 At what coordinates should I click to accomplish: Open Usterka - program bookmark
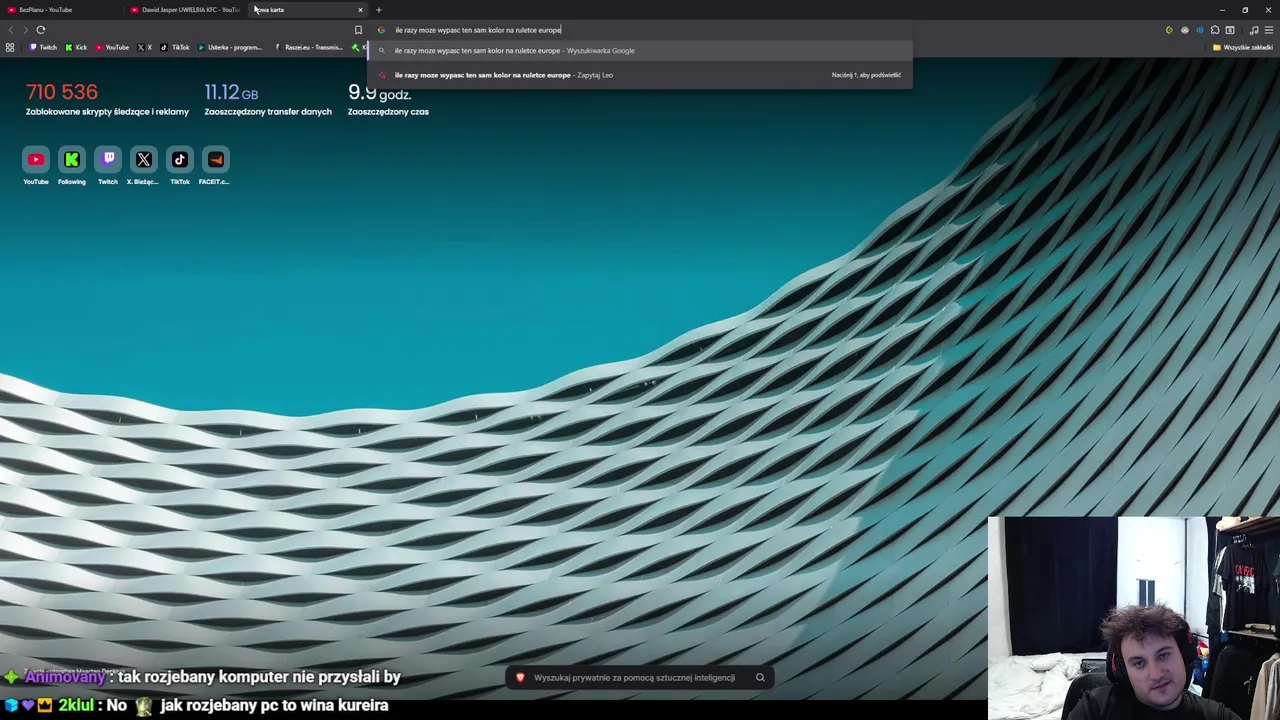(x=230, y=47)
